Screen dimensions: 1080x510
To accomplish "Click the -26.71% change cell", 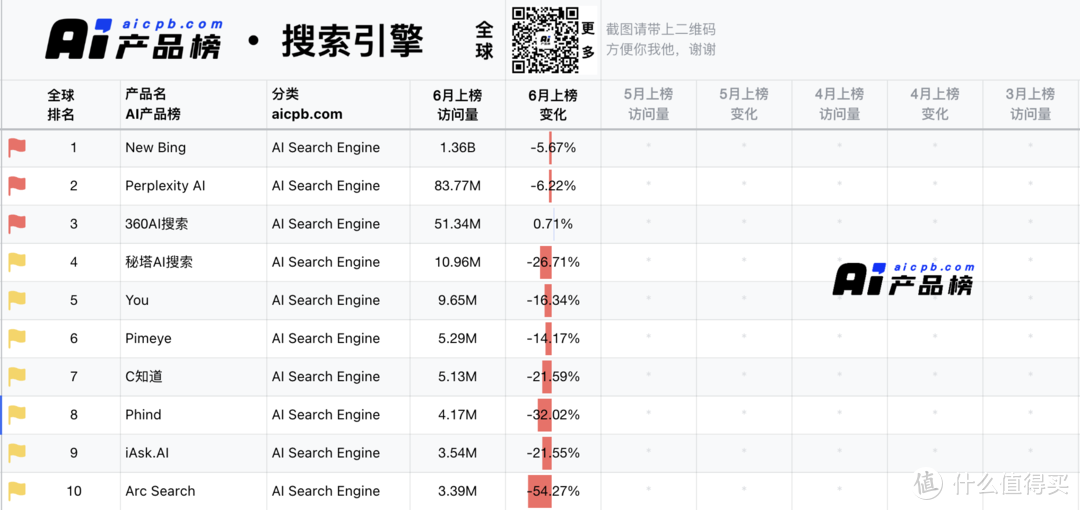I will click(x=553, y=262).
